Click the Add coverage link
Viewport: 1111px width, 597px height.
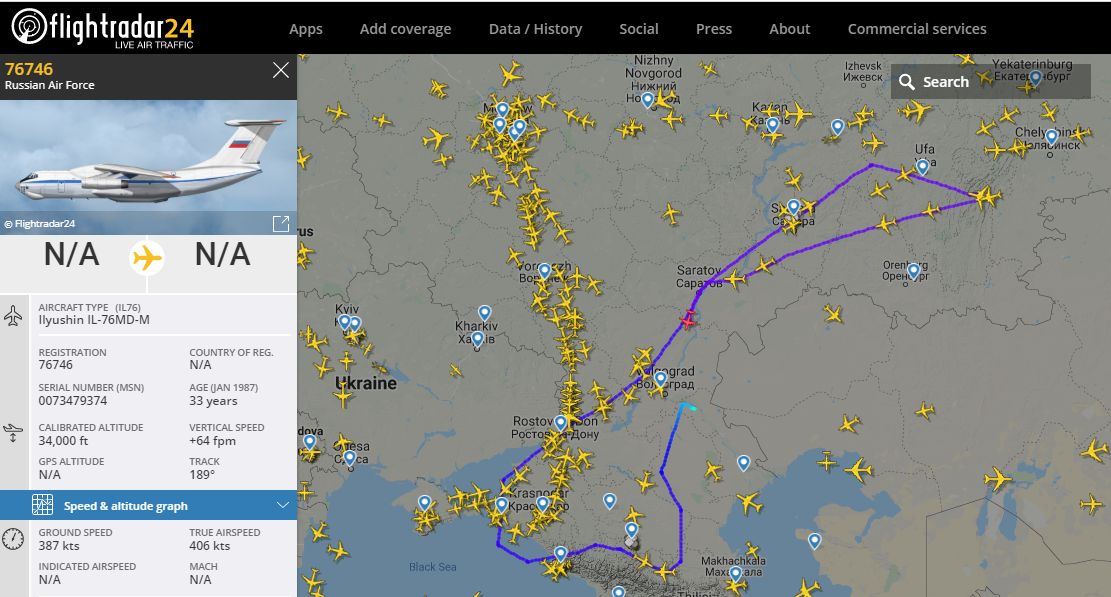tap(405, 29)
